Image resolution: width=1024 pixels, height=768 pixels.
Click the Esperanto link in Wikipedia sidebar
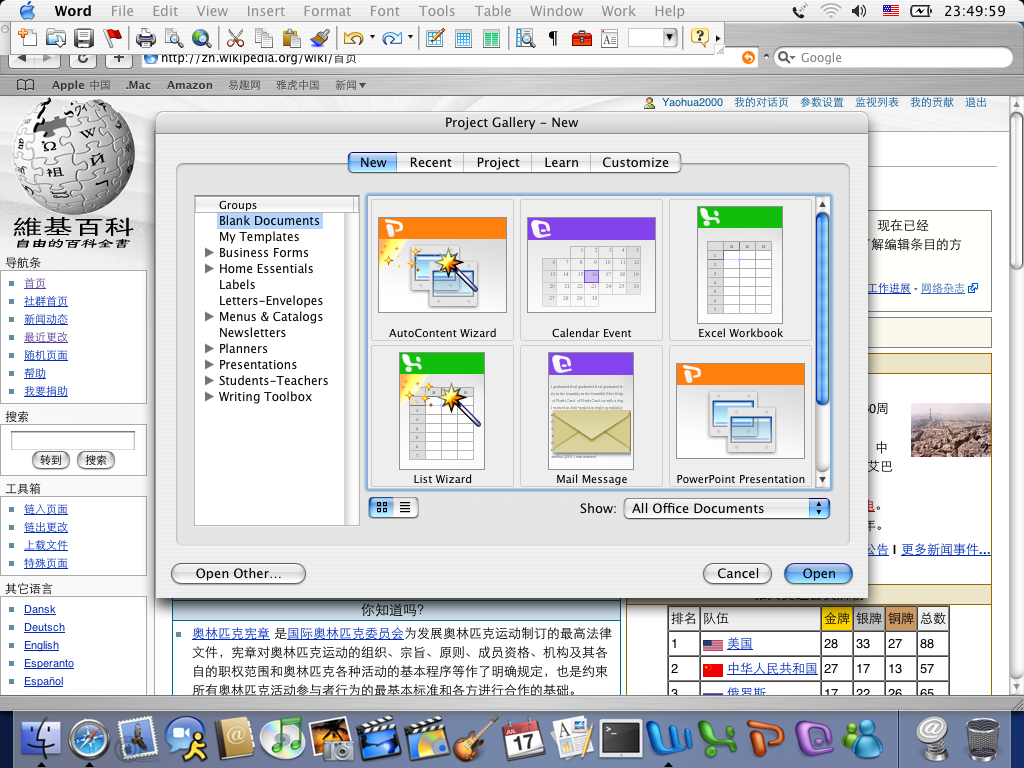pos(49,663)
